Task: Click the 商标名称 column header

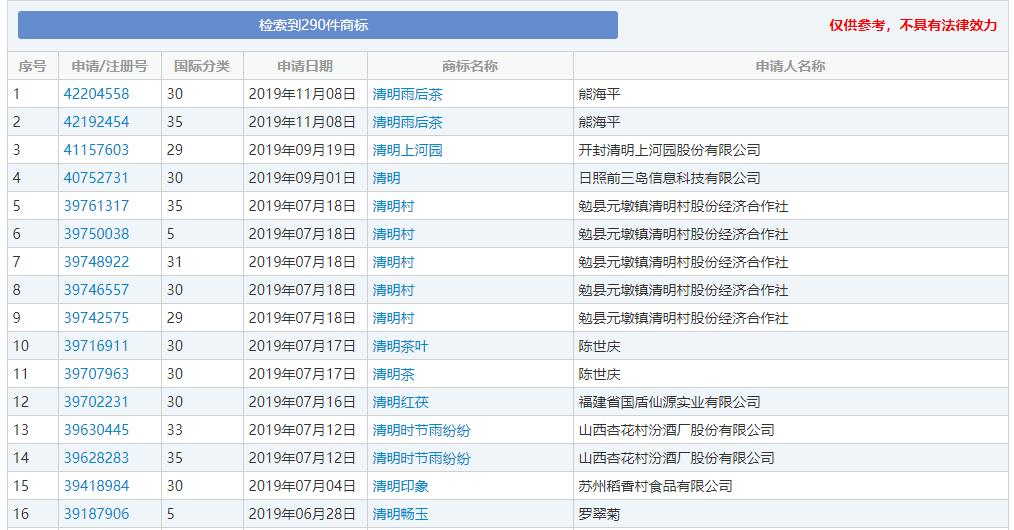Action: (x=470, y=66)
